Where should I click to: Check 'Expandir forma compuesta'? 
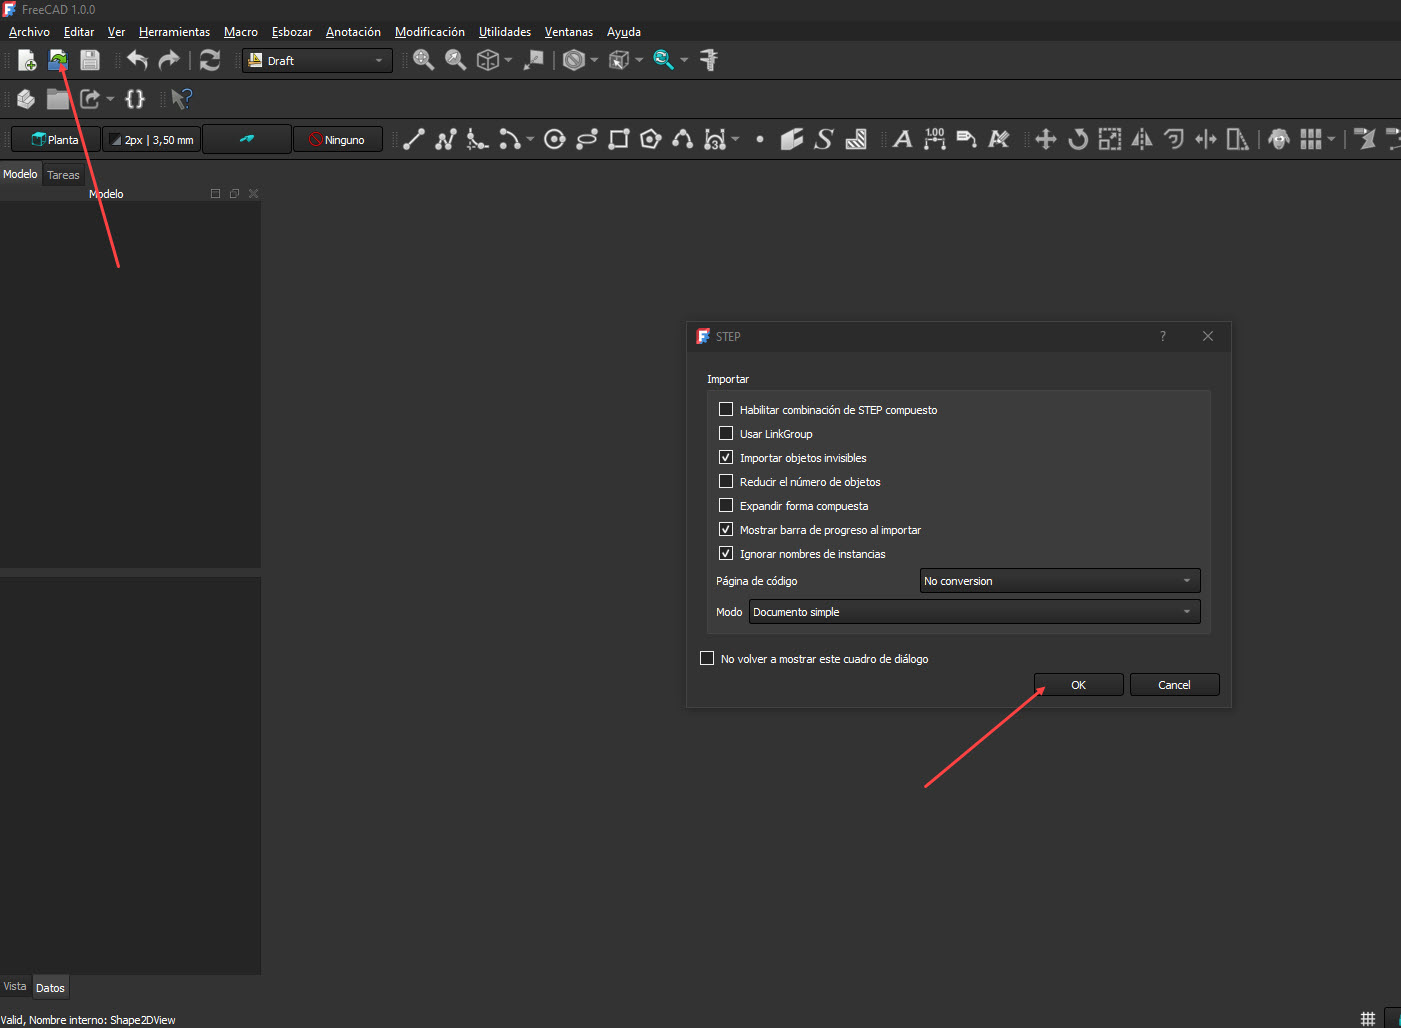[726, 505]
